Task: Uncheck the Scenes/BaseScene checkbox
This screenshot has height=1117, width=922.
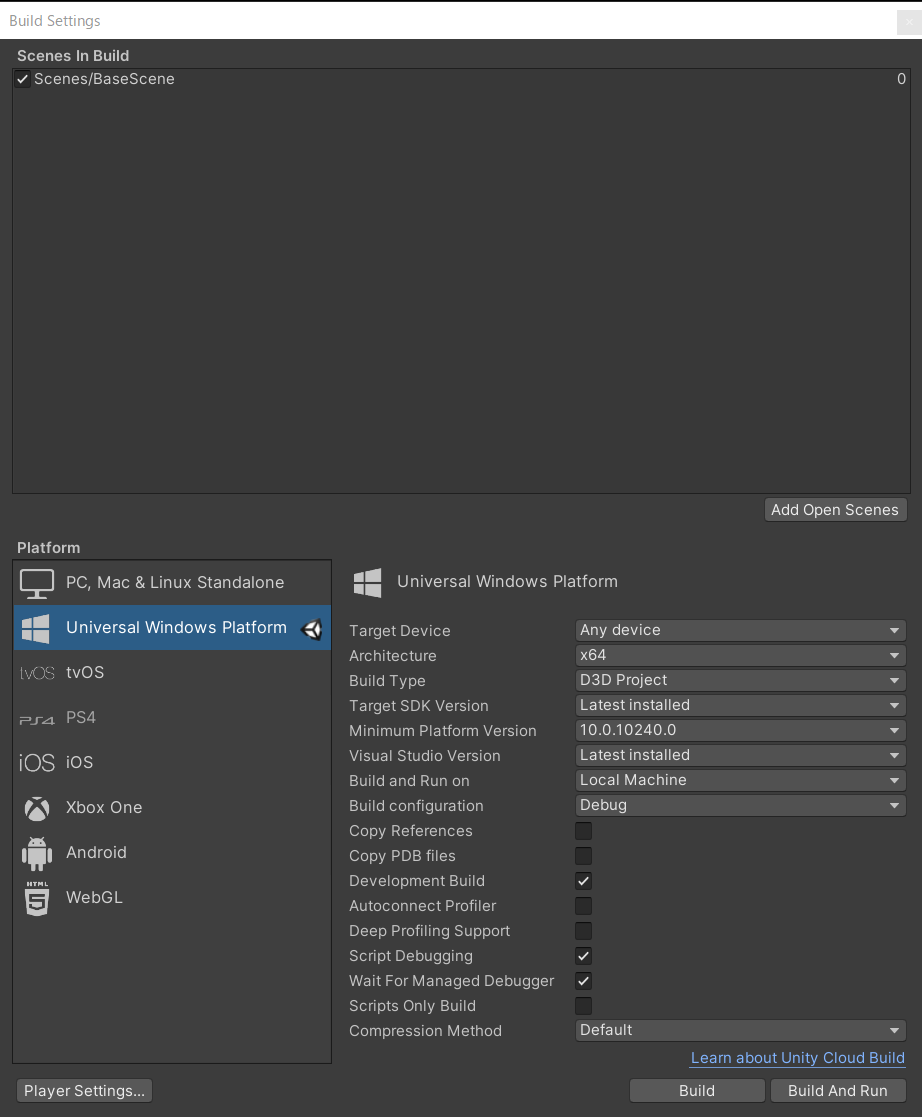Action: 23,79
